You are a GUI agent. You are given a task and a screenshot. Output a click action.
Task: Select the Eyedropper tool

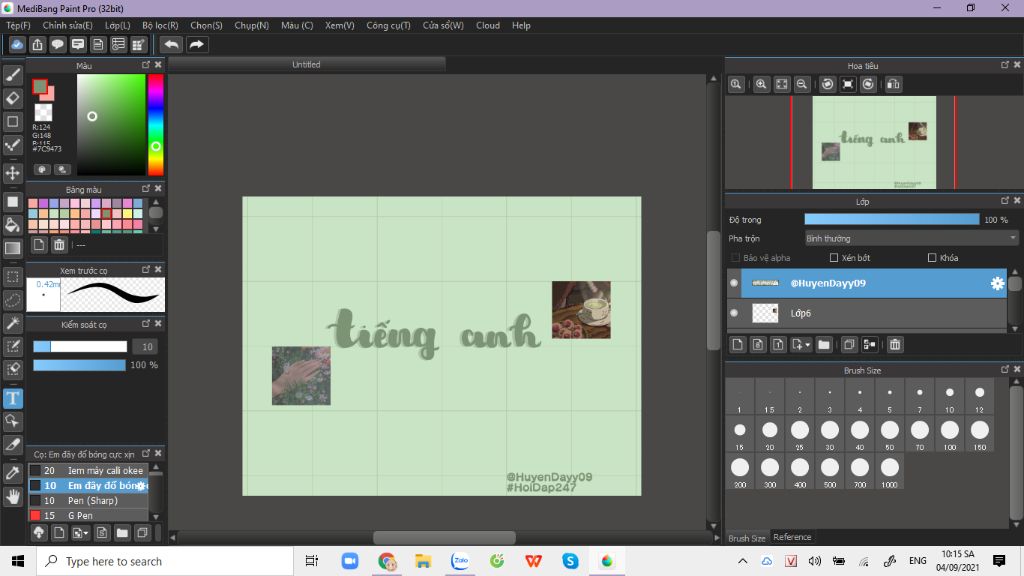pyautogui.click(x=12, y=473)
